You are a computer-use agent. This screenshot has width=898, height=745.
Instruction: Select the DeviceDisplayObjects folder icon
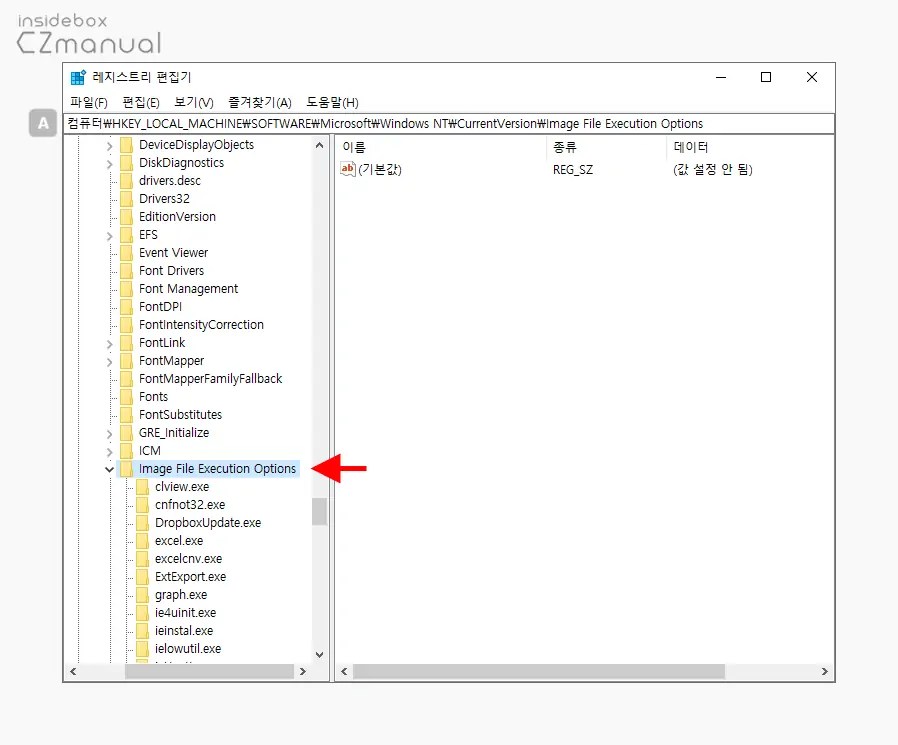(127, 145)
